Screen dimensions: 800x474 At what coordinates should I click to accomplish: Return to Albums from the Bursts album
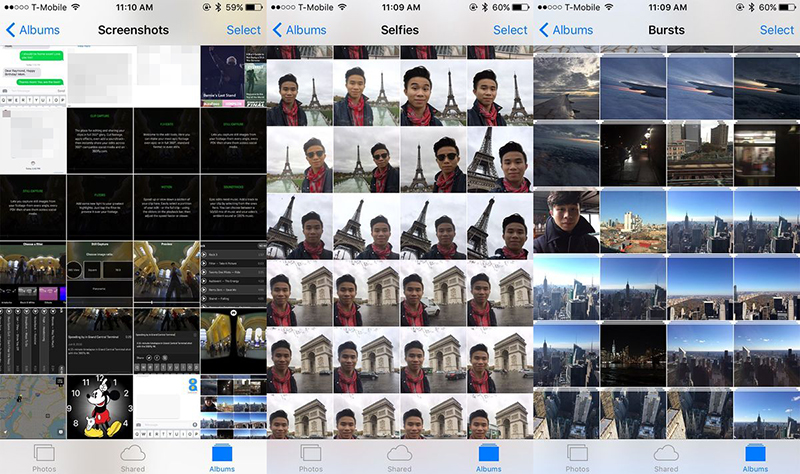pos(566,30)
